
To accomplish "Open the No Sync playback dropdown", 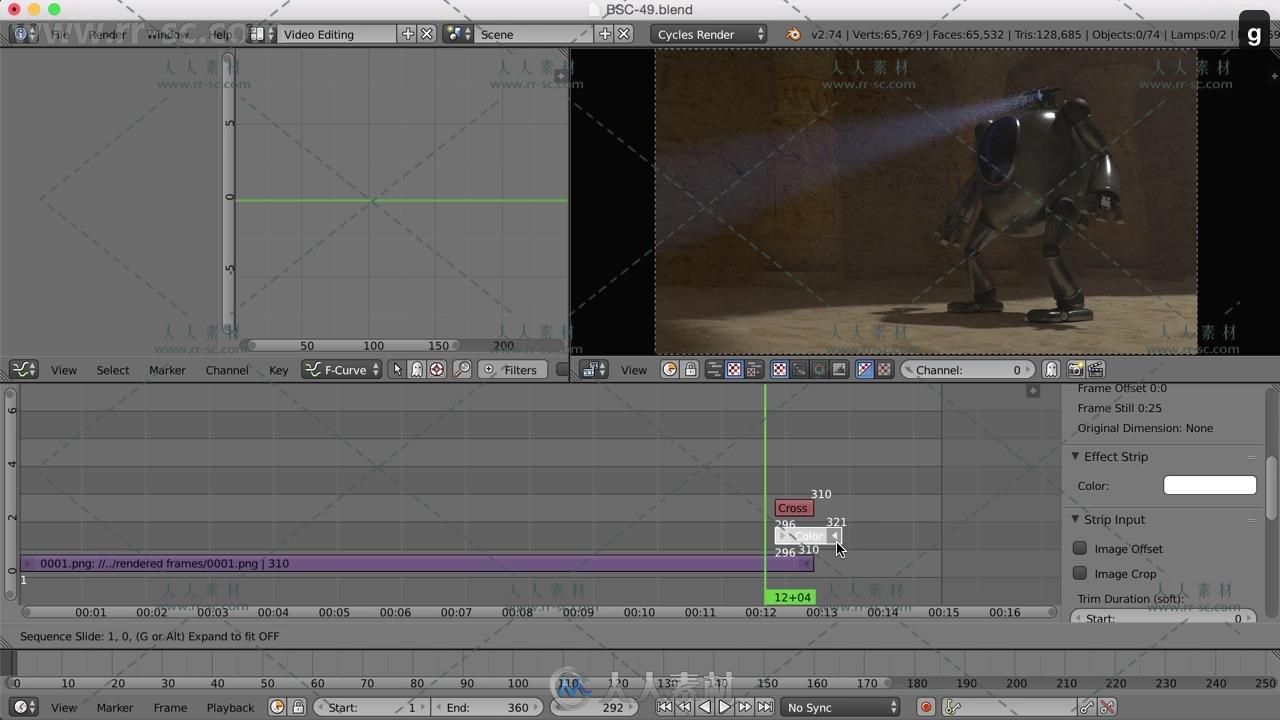I will 840,707.
